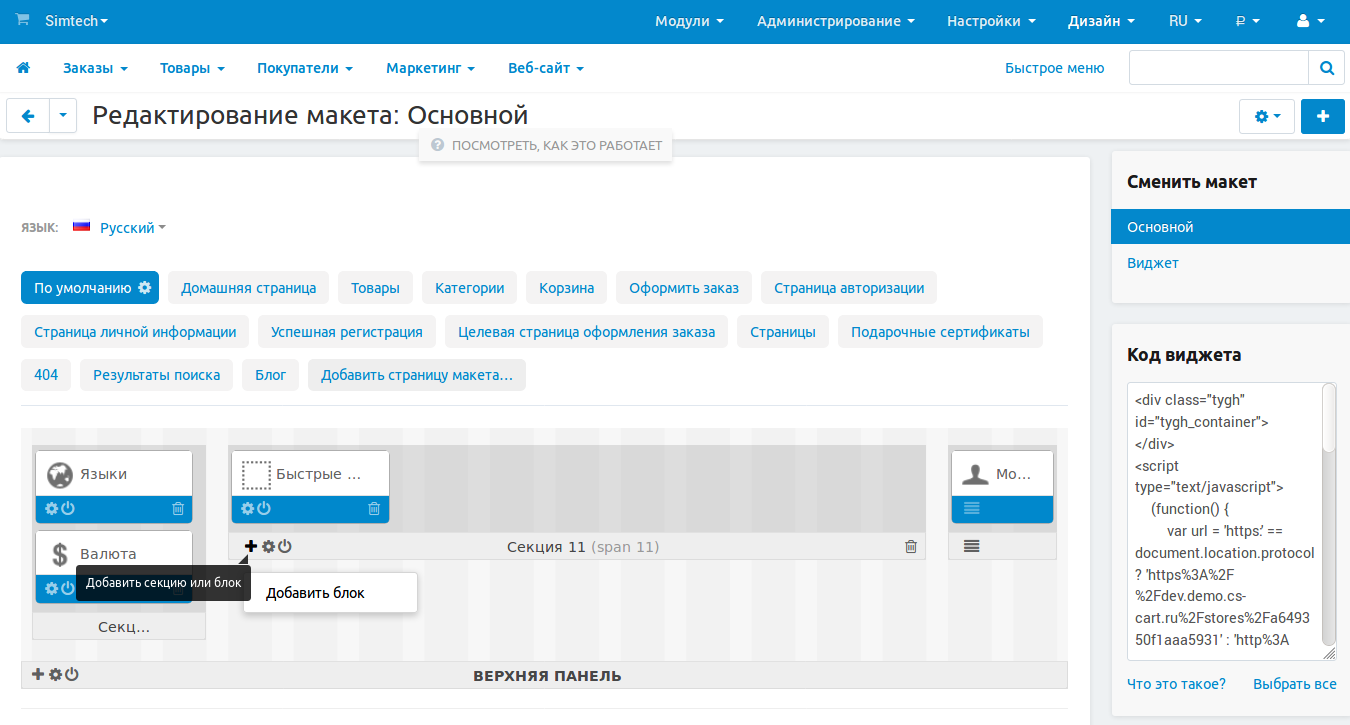Open the Модули dropdown menu
This screenshot has height=725, width=1350.
(689, 21)
